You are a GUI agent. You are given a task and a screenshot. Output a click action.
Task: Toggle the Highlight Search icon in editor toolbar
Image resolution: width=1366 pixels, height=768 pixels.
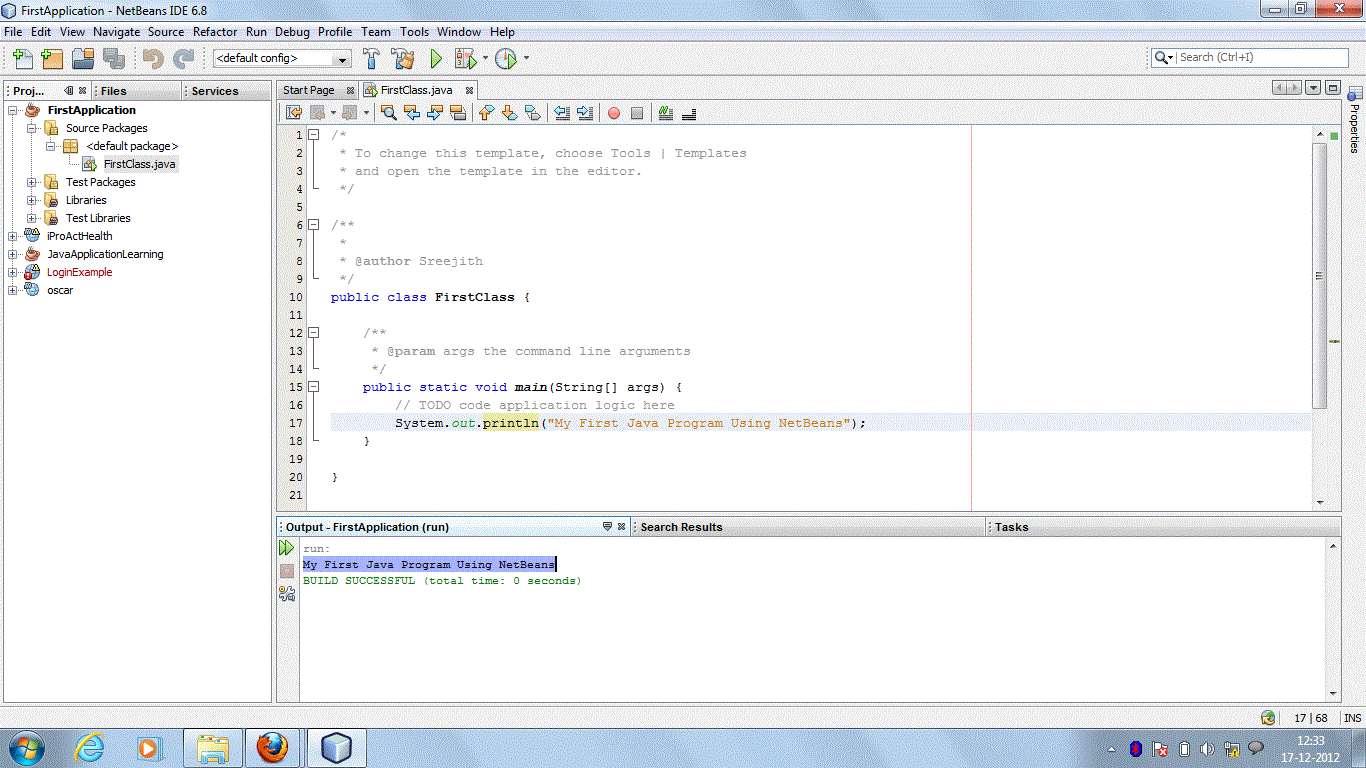point(458,113)
